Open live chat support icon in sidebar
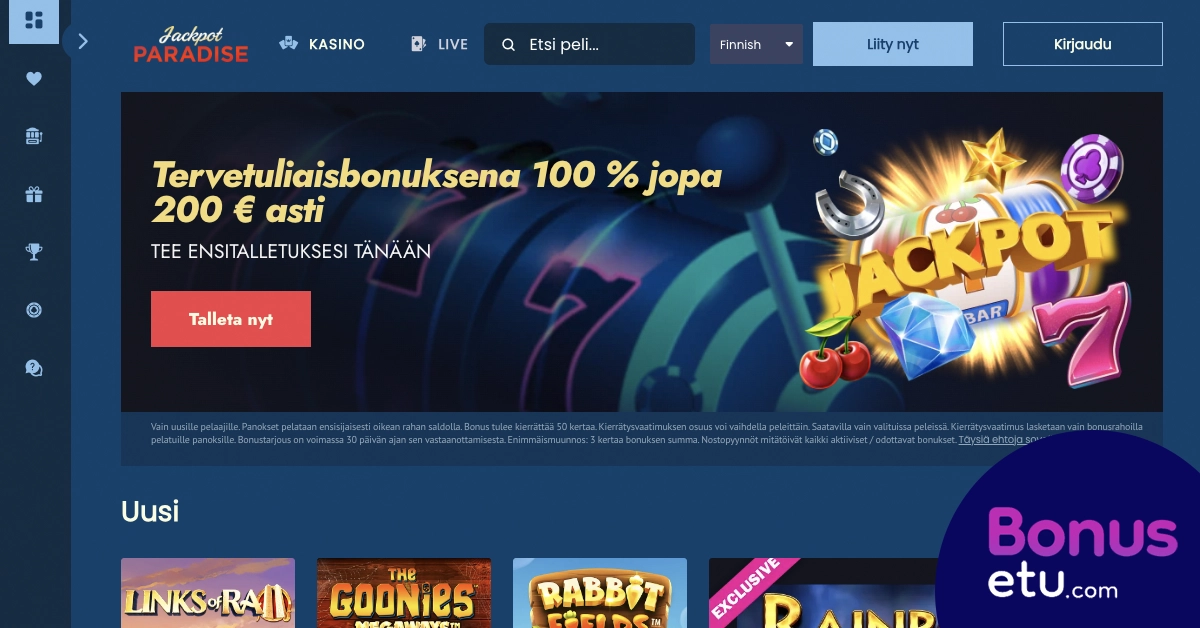Viewport: 1200px width, 628px height. [34, 368]
